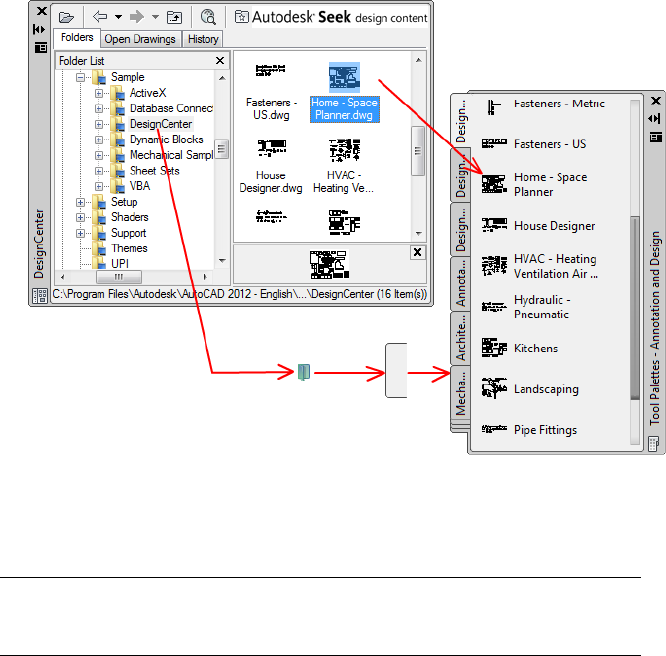Select the House Designer tool
This screenshot has width=666, height=656.
(x=539, y=226)
